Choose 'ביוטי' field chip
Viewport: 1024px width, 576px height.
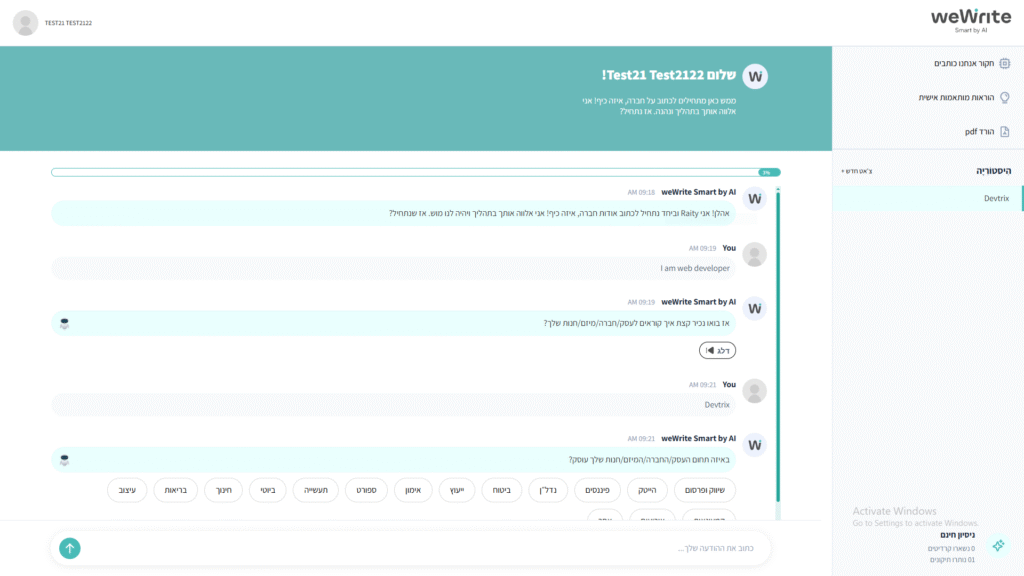(x=268, y=490)
